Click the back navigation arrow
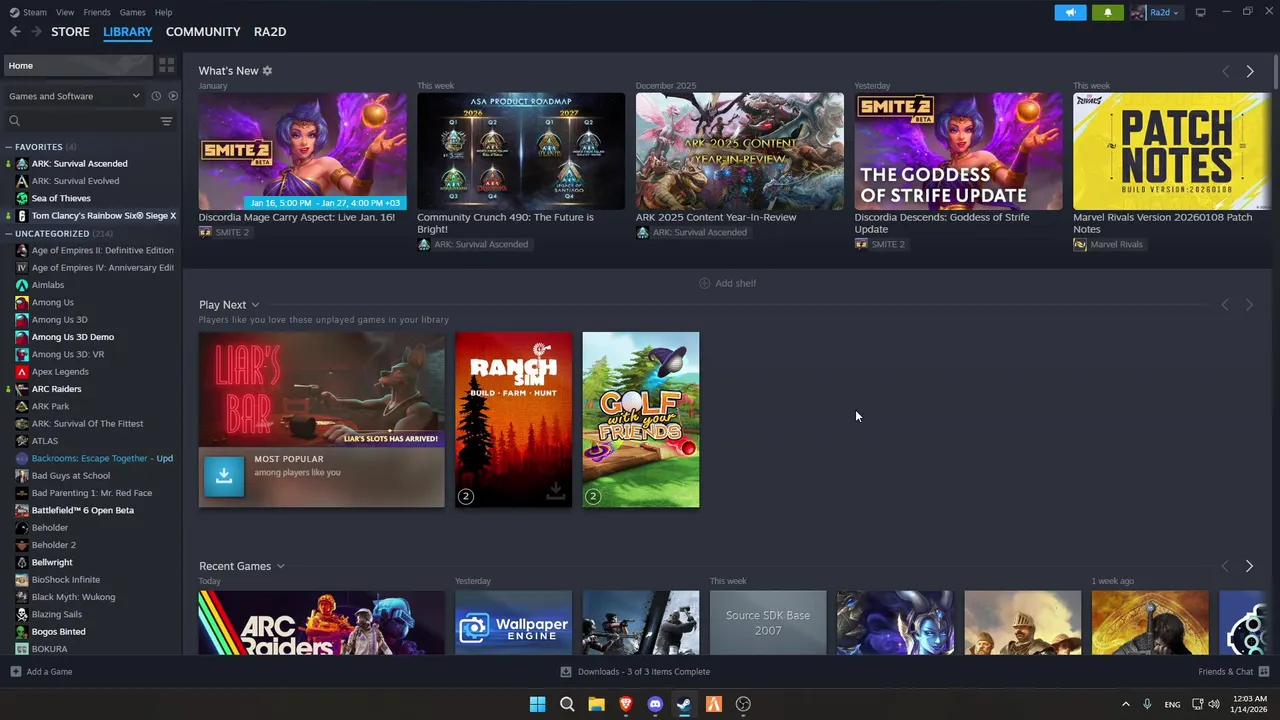 [15, 32]
